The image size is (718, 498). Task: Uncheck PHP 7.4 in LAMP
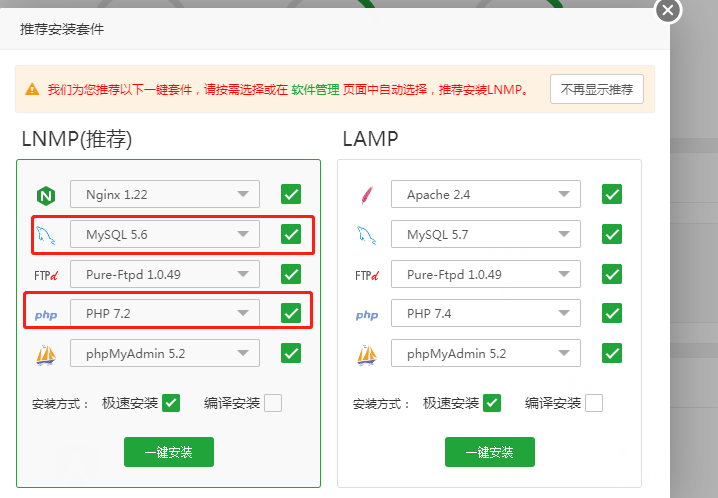[612, 313]
